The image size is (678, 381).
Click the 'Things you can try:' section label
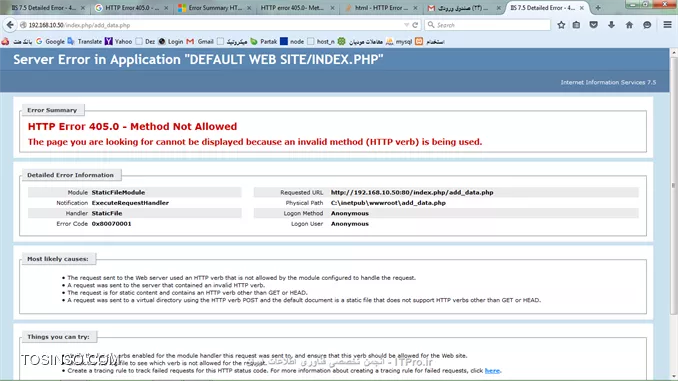point(58,336)
